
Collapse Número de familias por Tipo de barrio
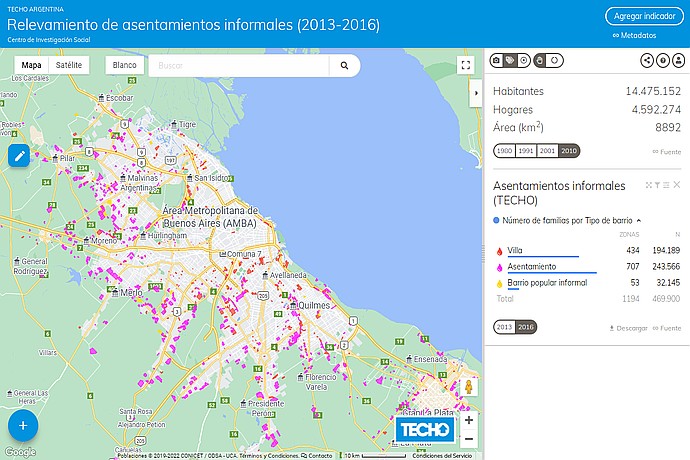click(639, 220)
